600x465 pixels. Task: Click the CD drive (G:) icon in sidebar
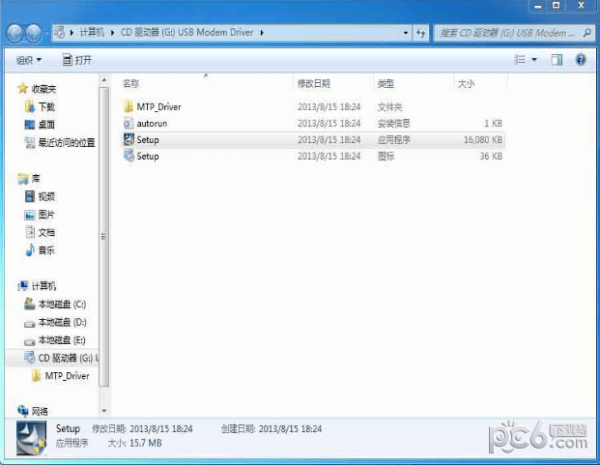tap(30, 358)
